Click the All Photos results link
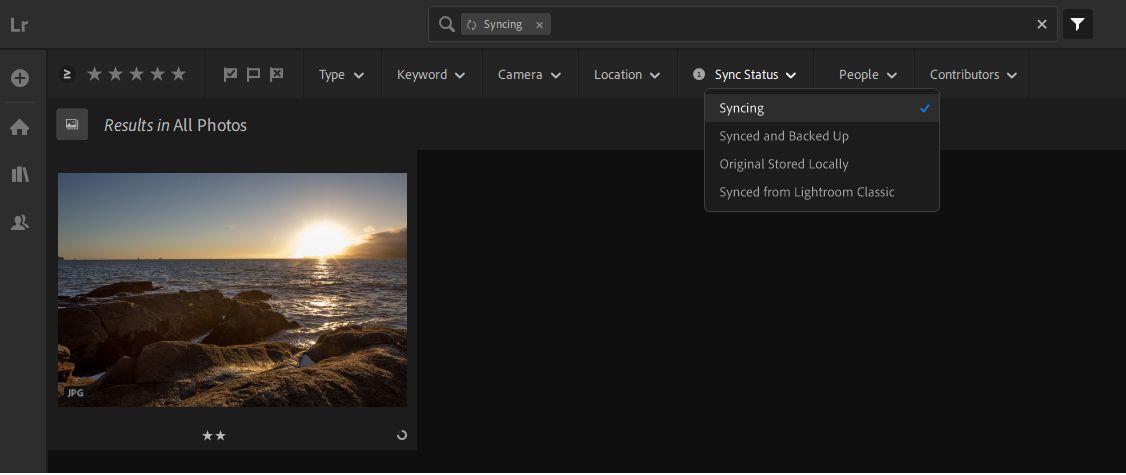This screenshot has height=475, width=1126. pos(210,125)
